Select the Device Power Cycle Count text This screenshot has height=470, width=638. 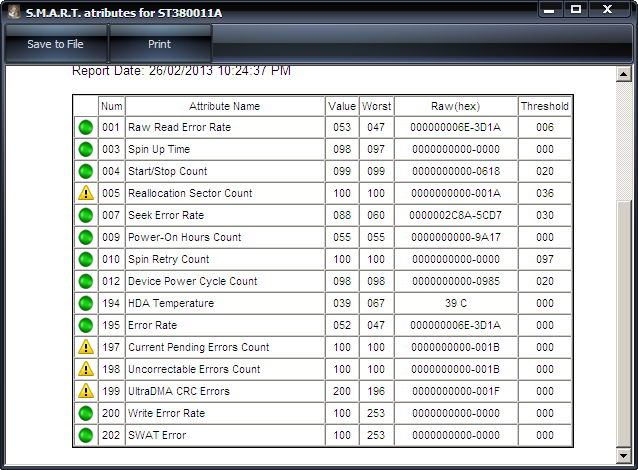point(192,281)
